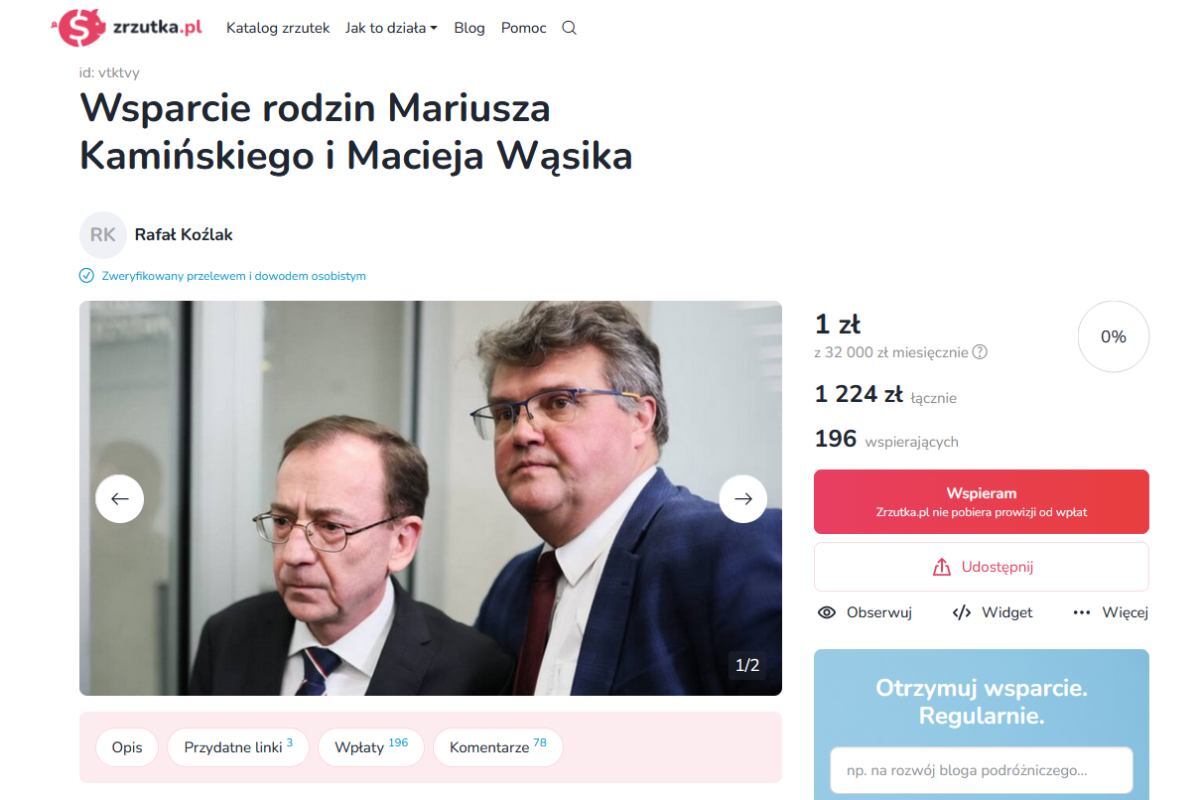Go to the Blog menu item
The height and width of the screenshot is (800, 1200).
tap(469, 28)
